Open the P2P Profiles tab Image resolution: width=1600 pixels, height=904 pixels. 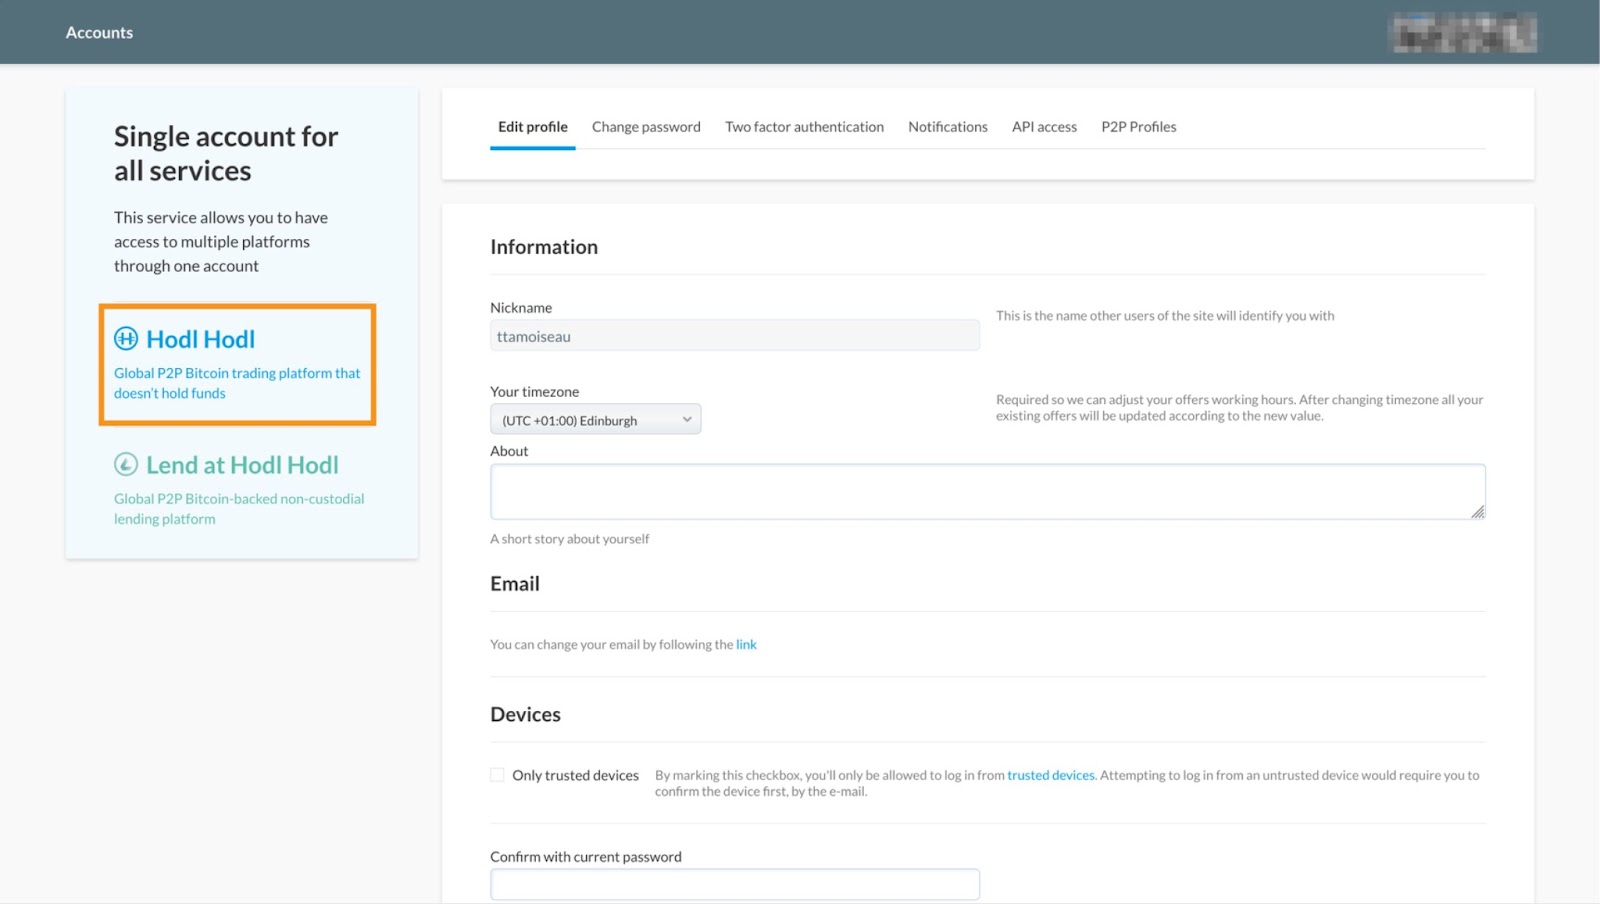(x=1139, y=127)
